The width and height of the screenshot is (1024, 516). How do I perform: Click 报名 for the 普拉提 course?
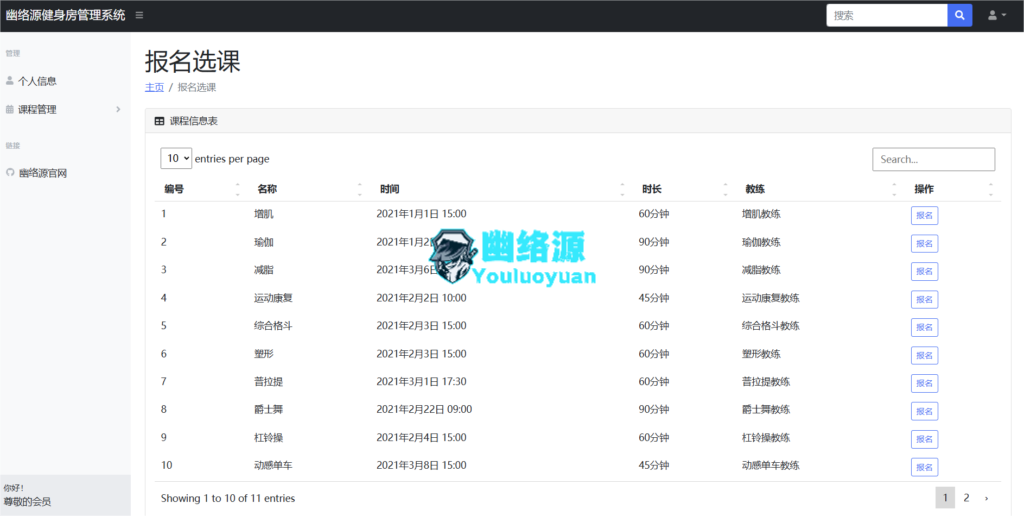(x=924, y=383)
